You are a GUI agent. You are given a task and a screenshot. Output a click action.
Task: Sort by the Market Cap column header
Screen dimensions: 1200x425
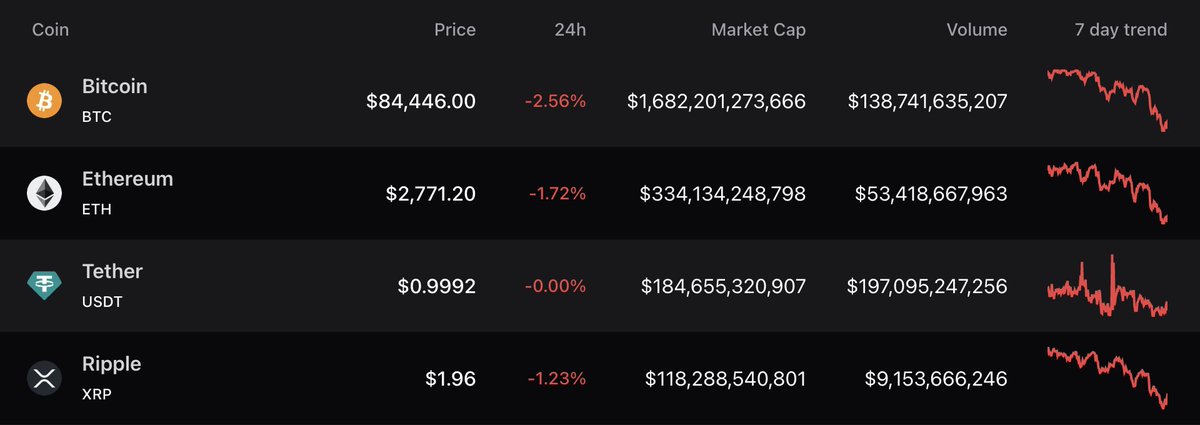tap(758, 30)
